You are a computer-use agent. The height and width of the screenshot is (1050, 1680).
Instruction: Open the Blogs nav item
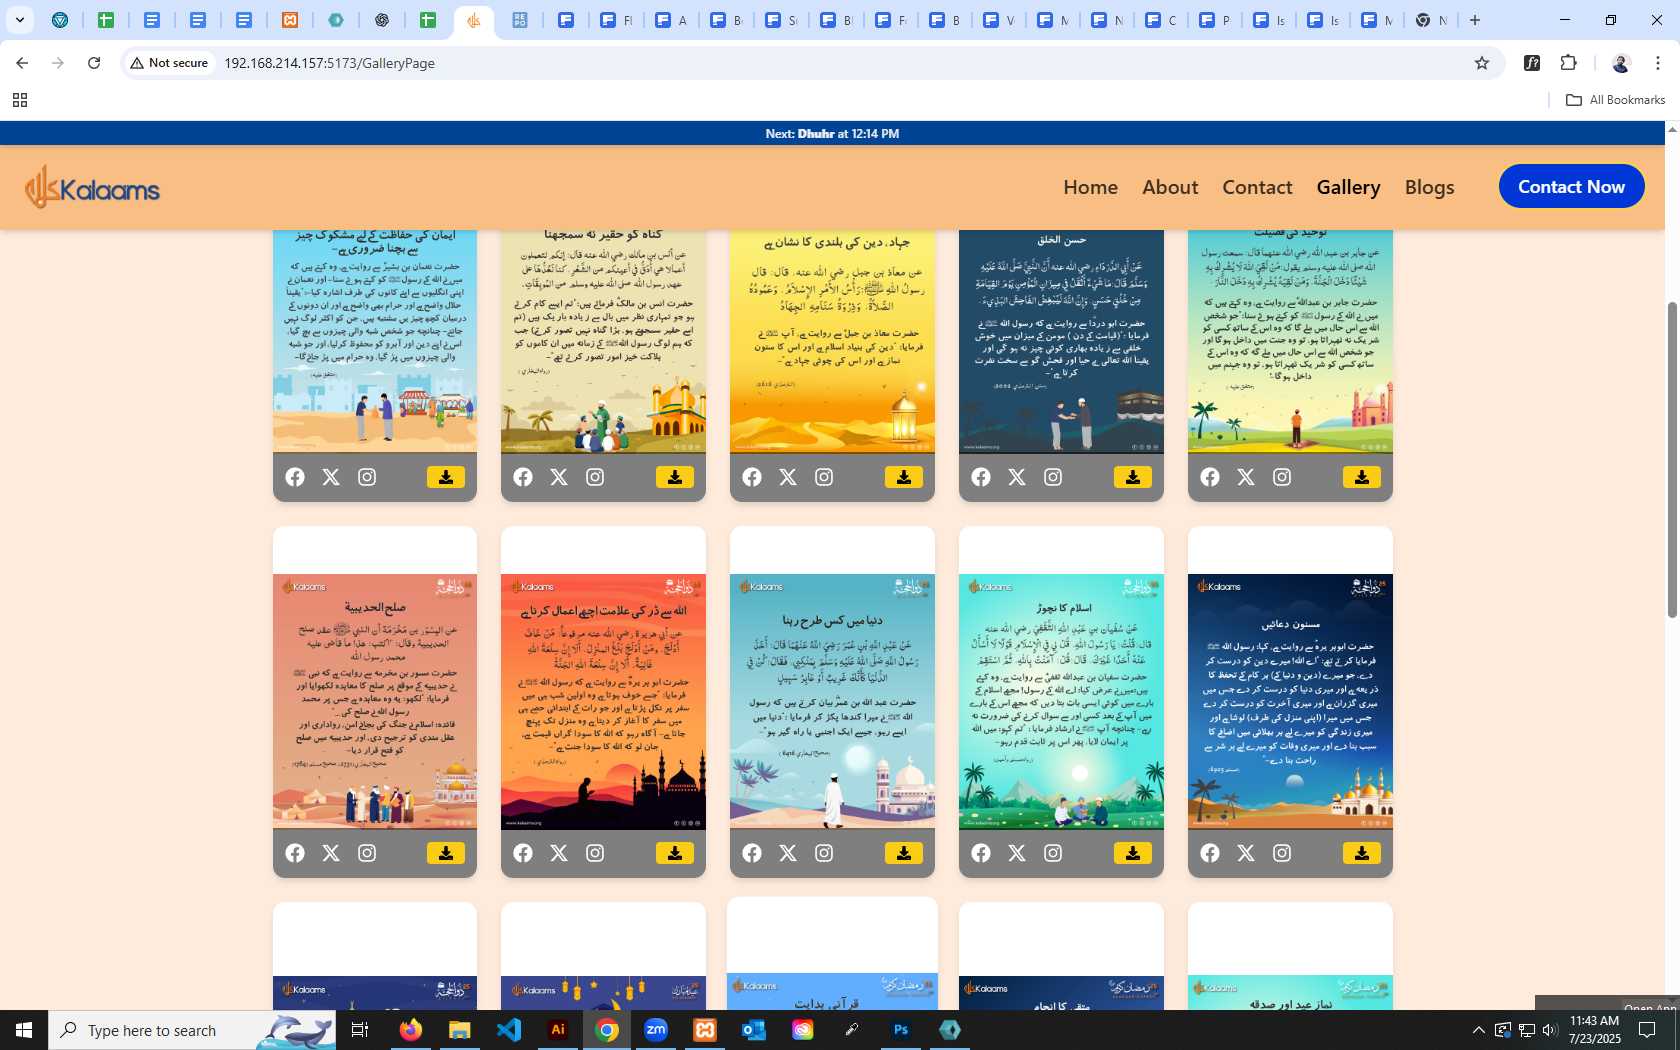(1429, 187)
